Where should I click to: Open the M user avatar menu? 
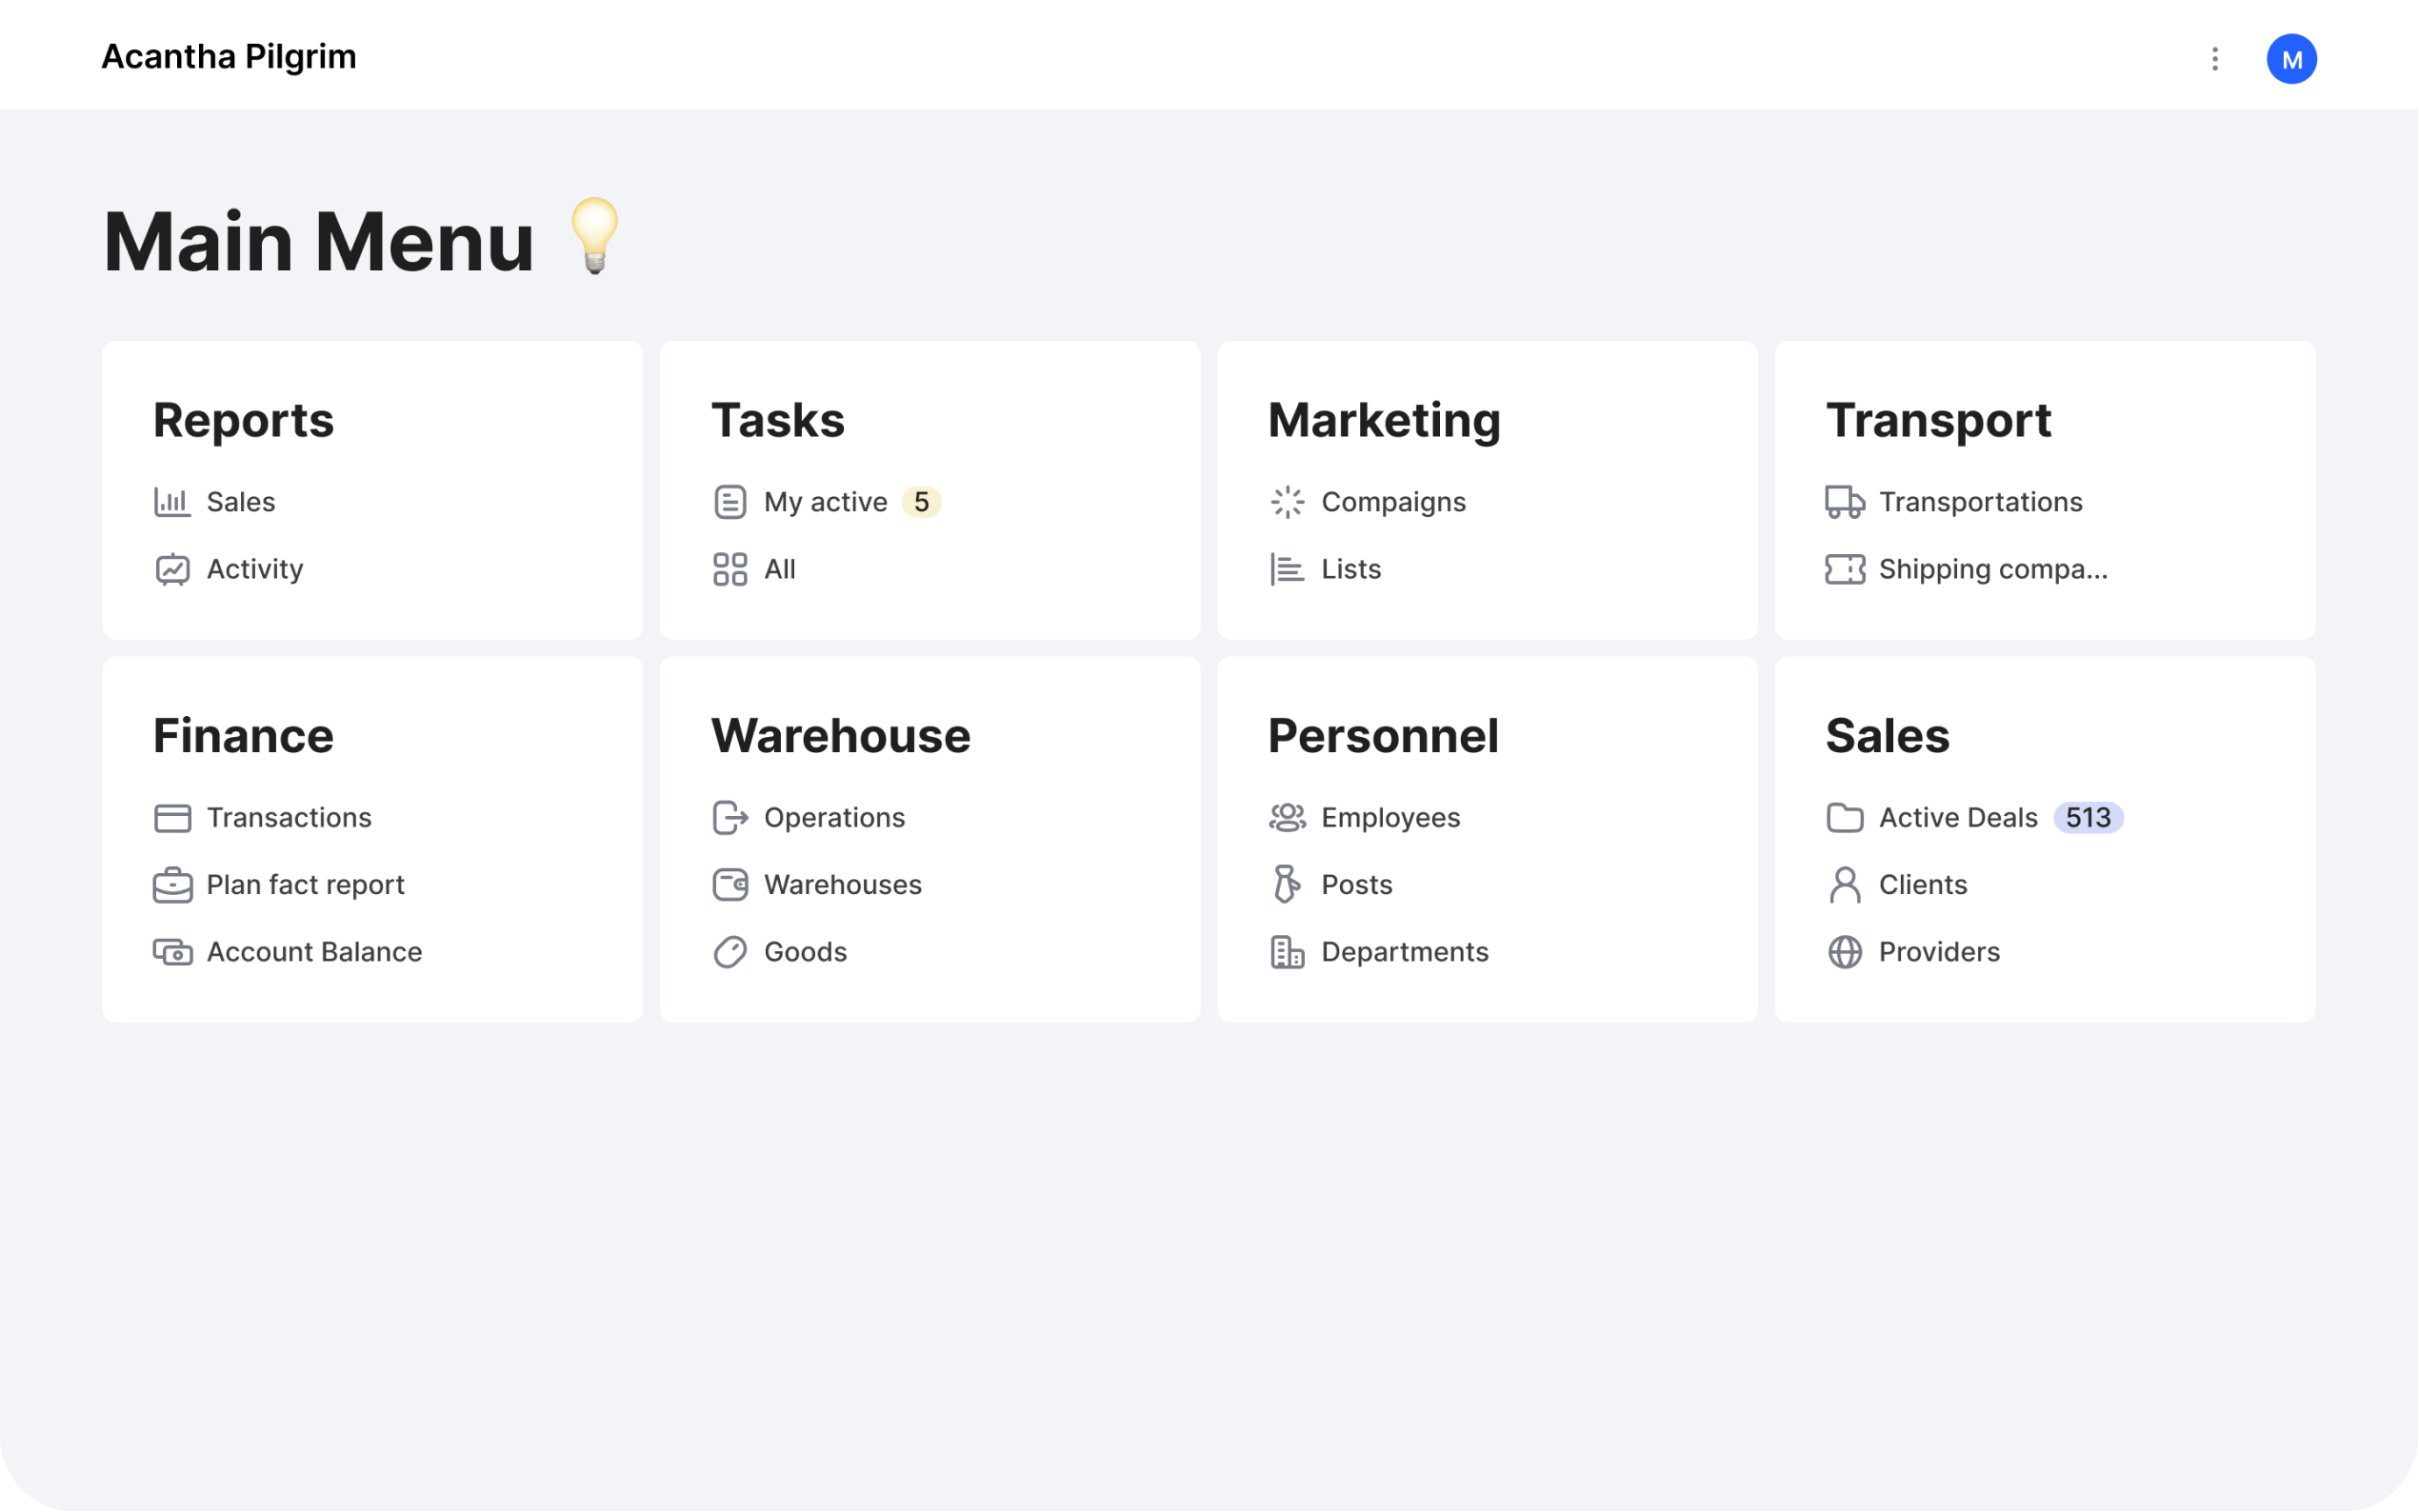click(x=2291, y=59)
